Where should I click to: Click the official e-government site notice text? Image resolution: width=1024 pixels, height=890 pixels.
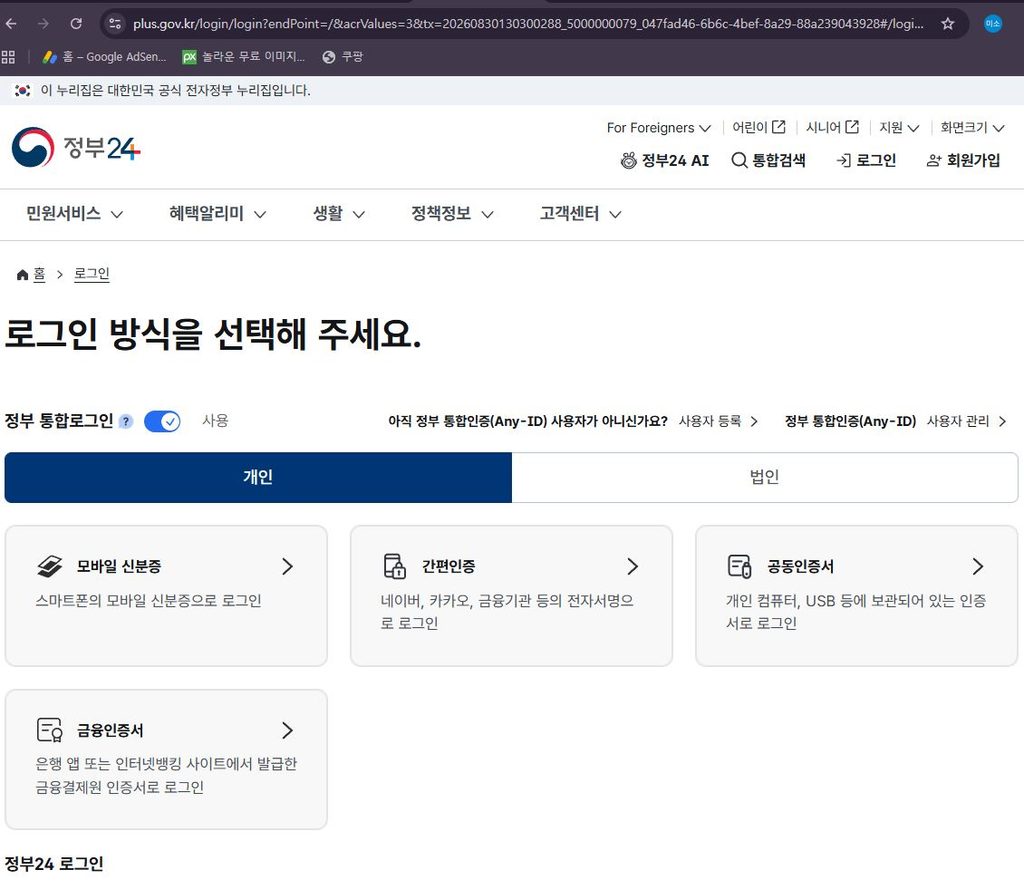click(175, 91)
